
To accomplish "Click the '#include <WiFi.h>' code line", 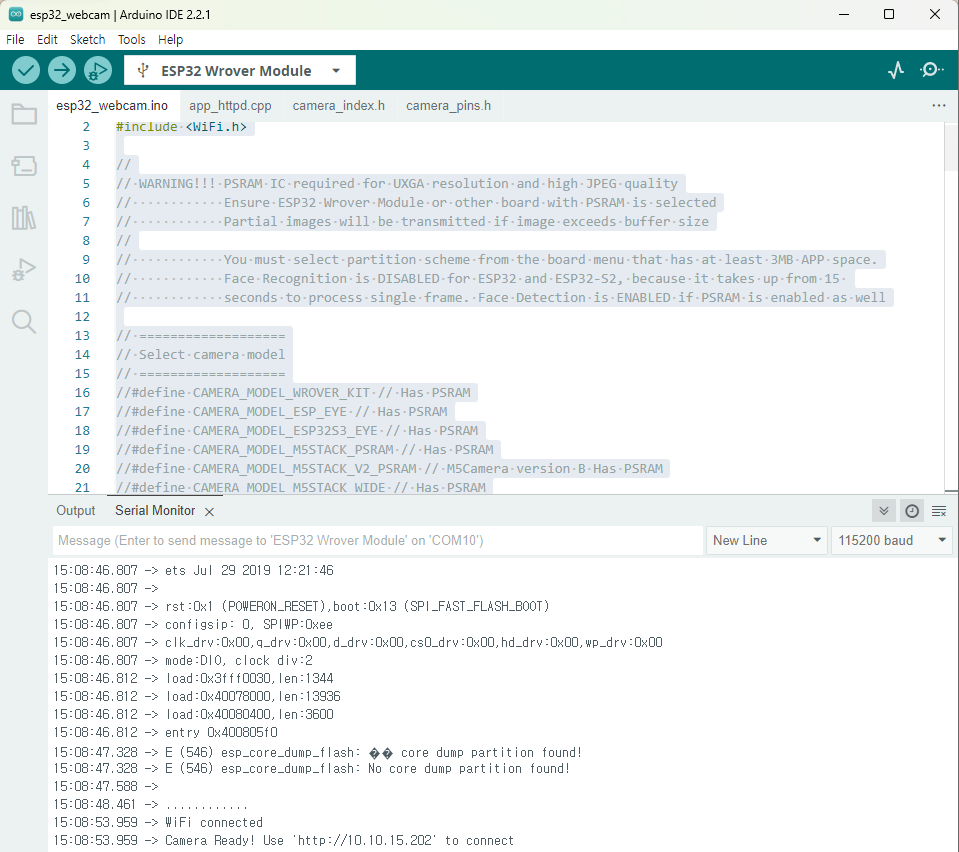I will (181, 127).
